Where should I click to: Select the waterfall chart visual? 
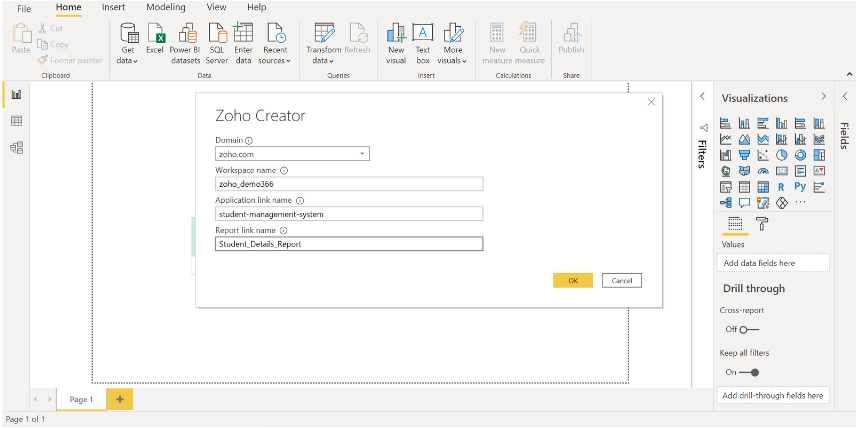point(726,155)
